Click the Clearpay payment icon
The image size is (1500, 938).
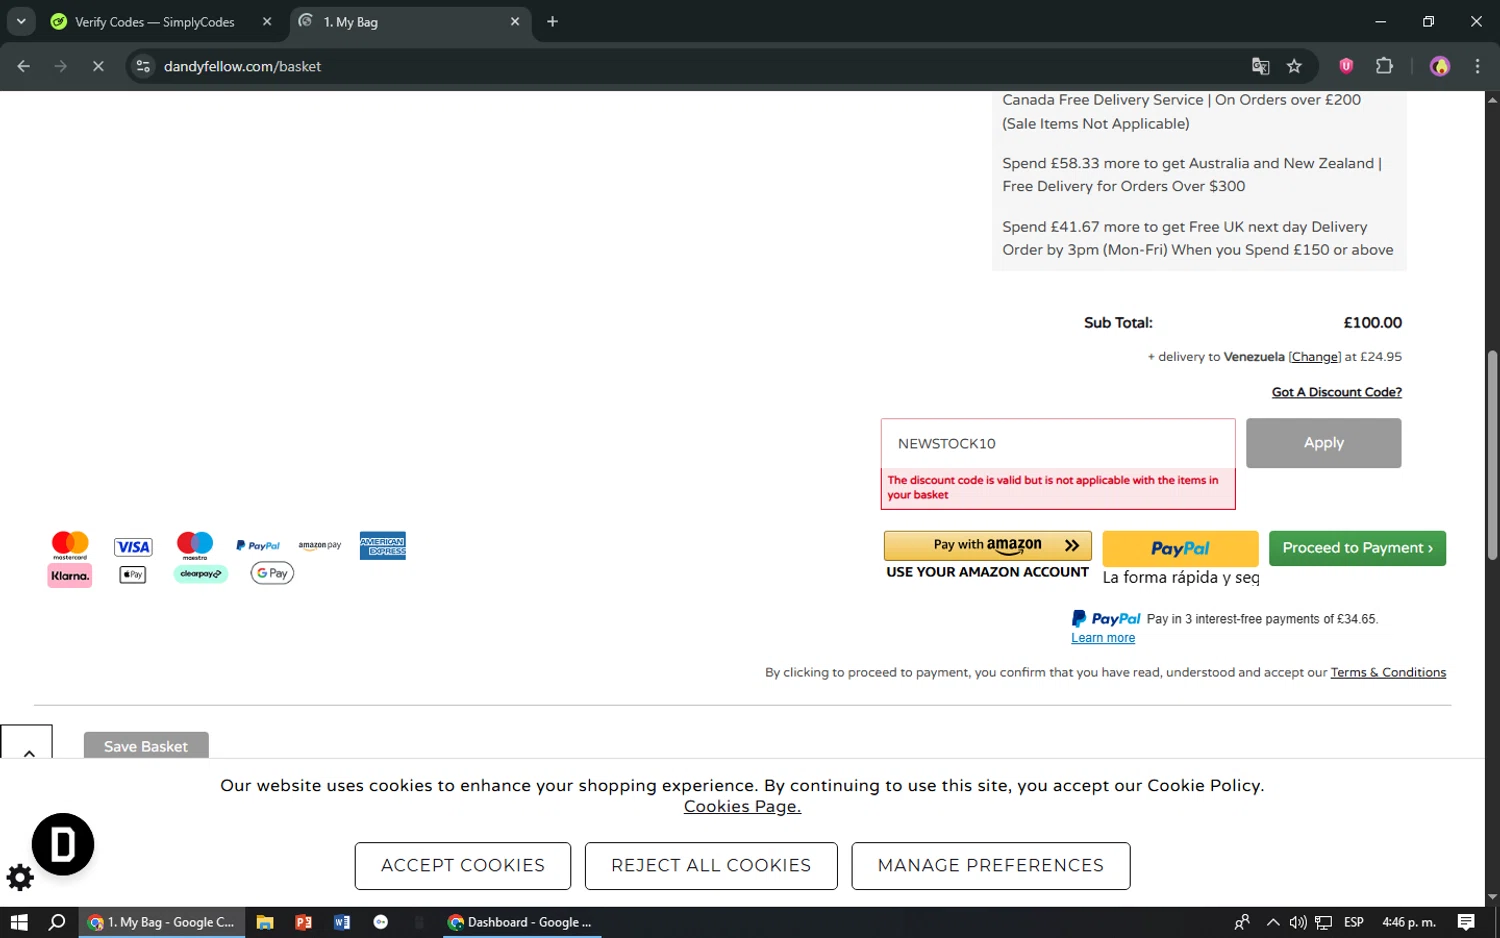point(201,574)
